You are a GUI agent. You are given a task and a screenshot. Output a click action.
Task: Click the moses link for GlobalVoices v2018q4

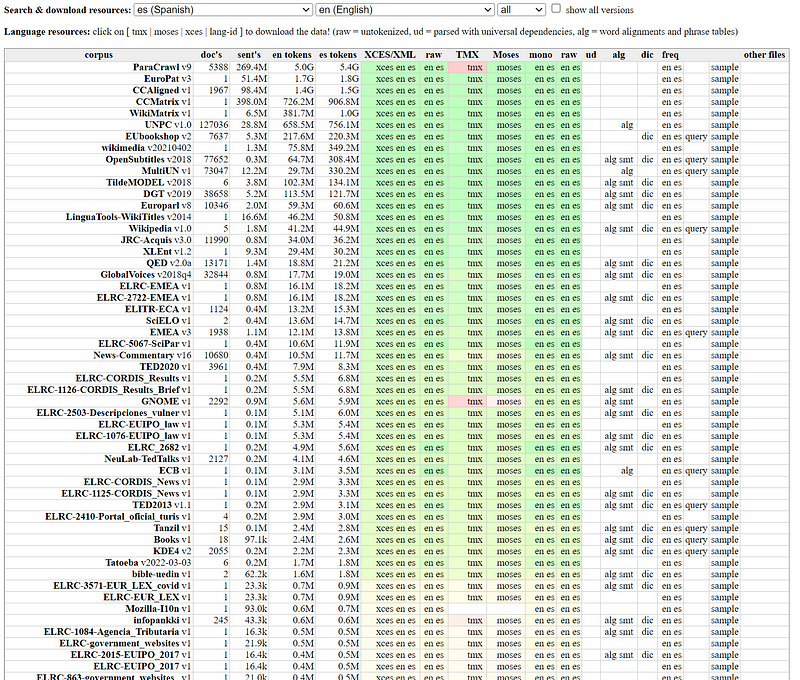coord(508,274)
